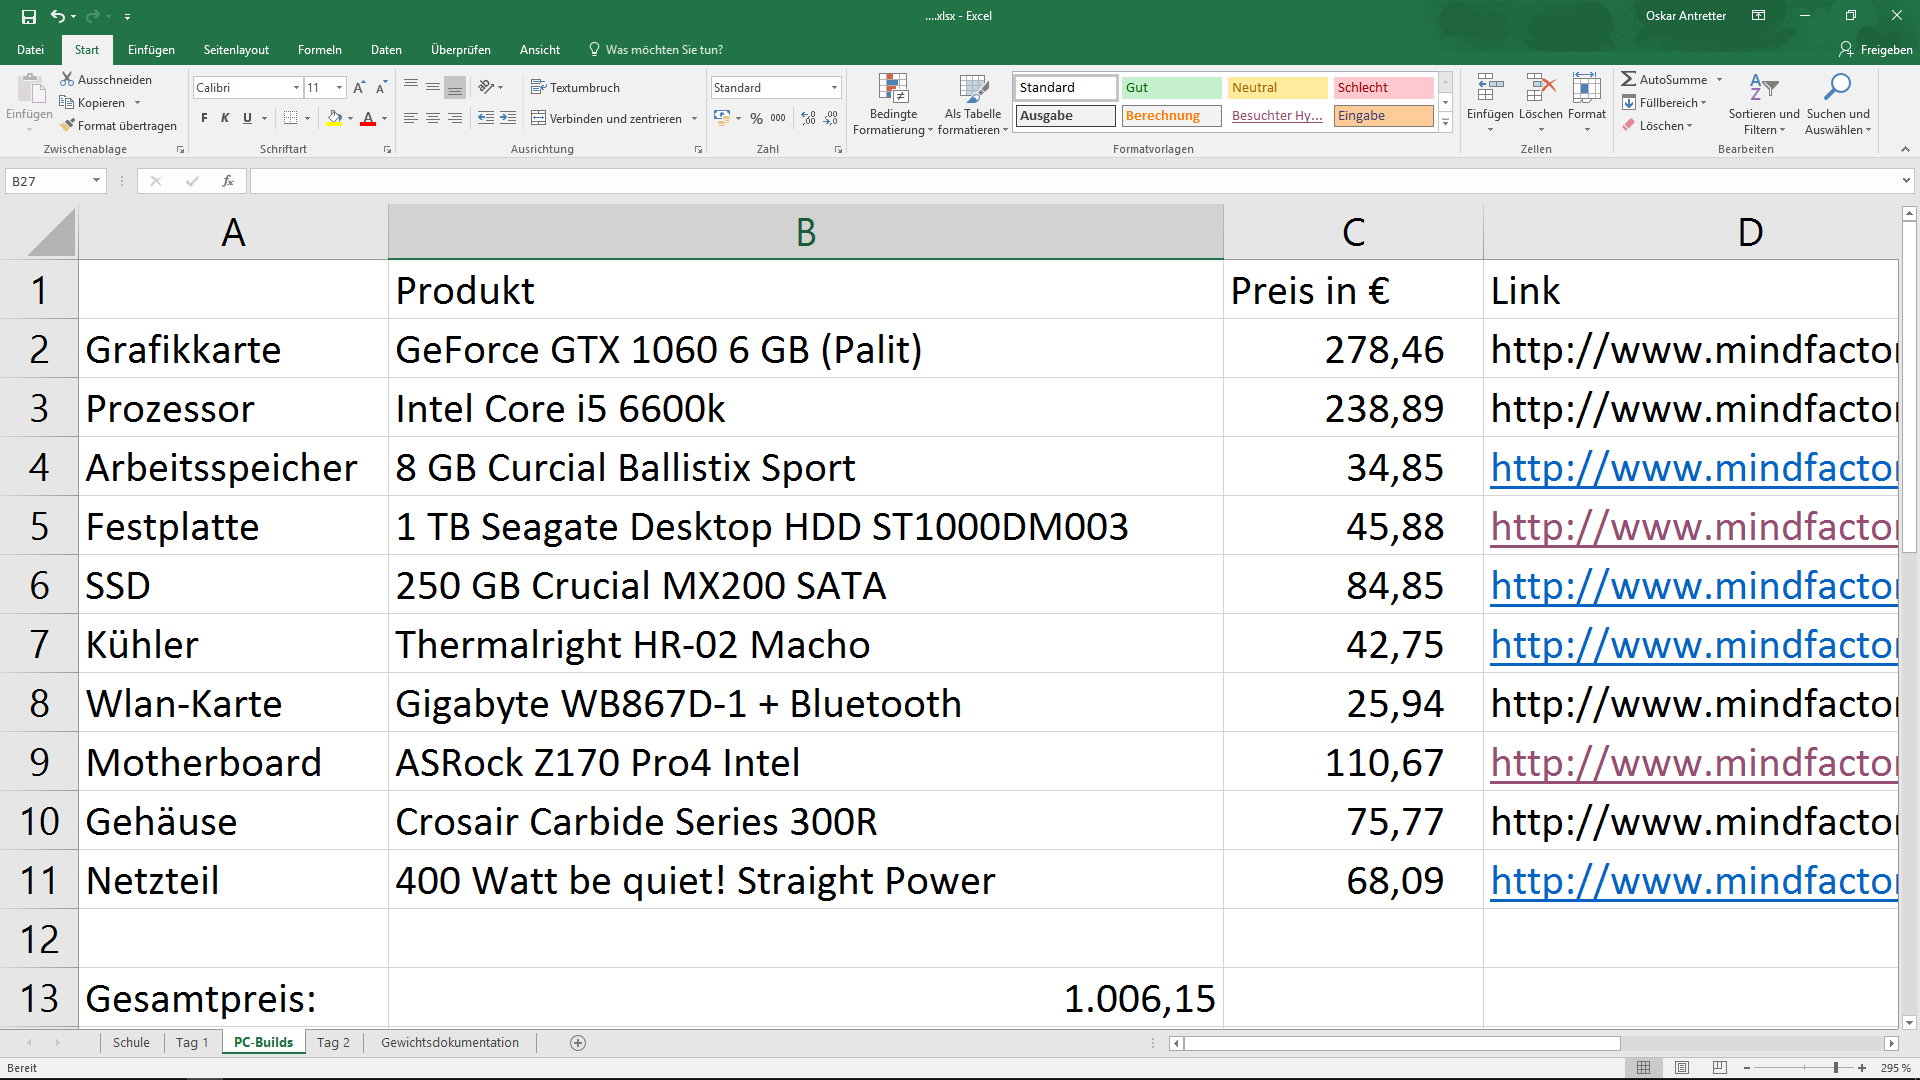Enable Textumbruch wrap text

point(575,88)
